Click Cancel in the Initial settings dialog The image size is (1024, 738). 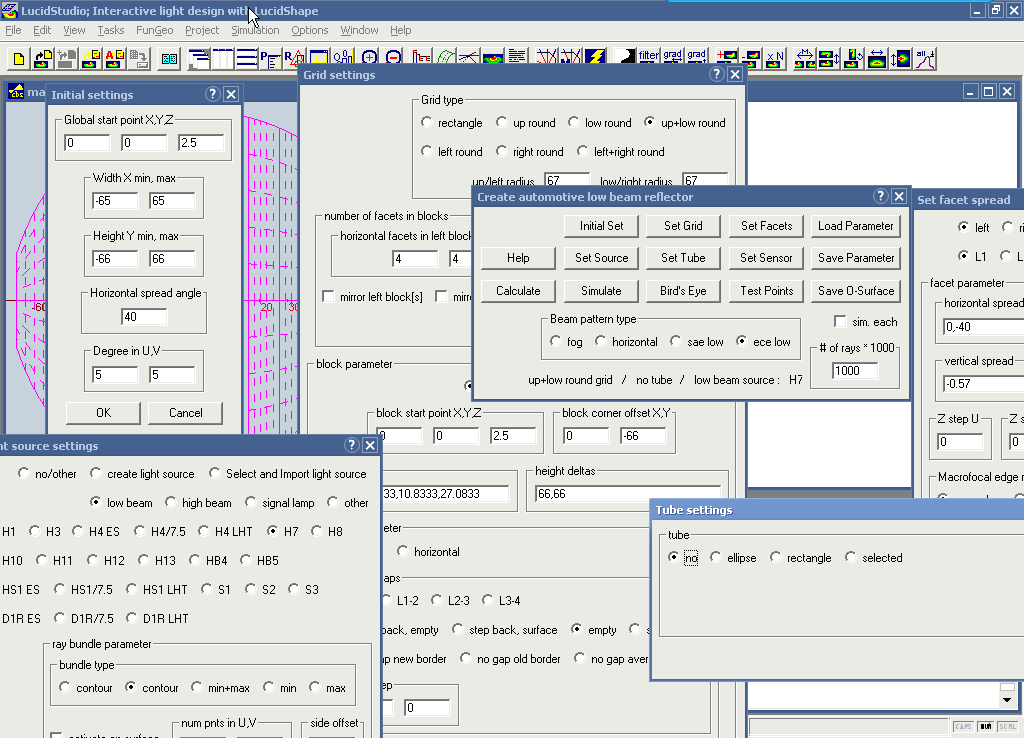point(185,413)
